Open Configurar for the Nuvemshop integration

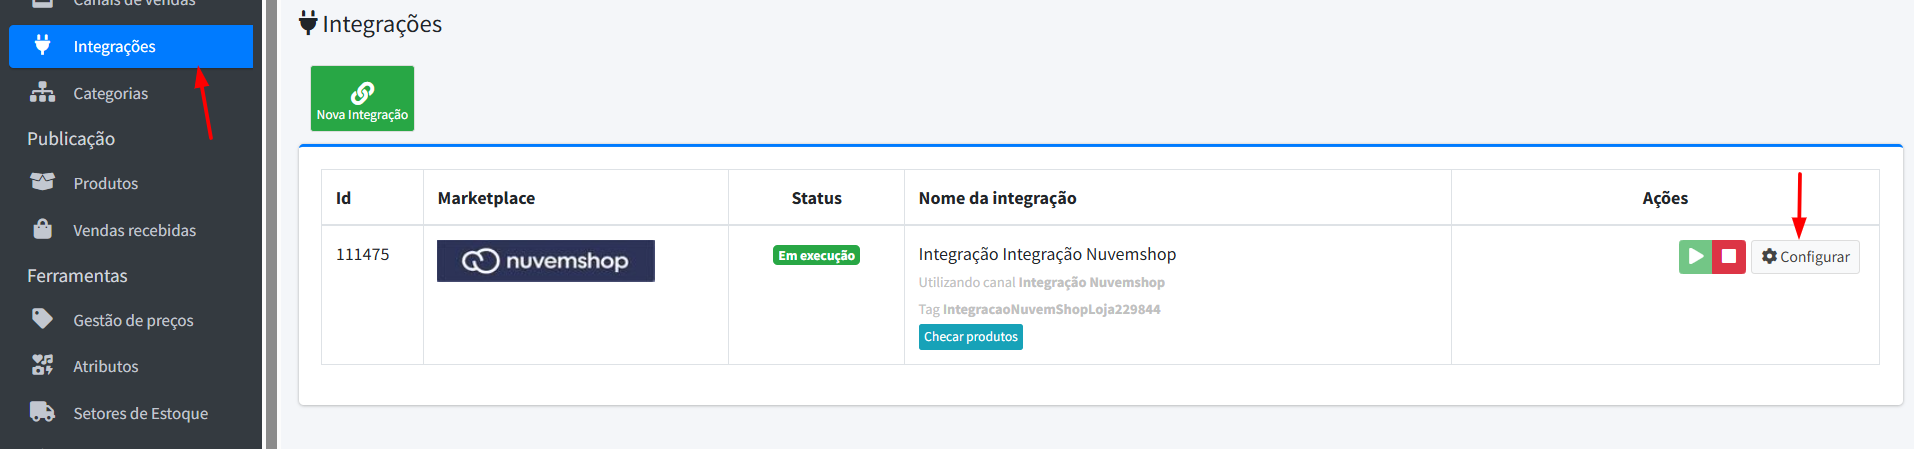tap(1805, 257)
